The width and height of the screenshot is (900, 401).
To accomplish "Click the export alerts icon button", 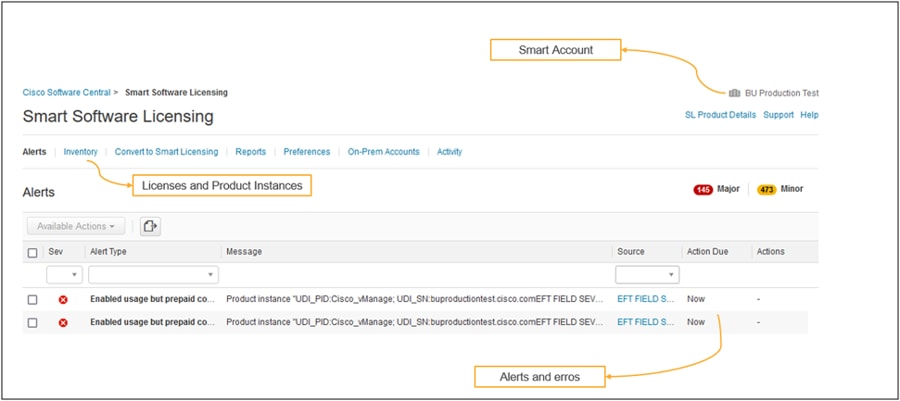I will tap(150, 226).
